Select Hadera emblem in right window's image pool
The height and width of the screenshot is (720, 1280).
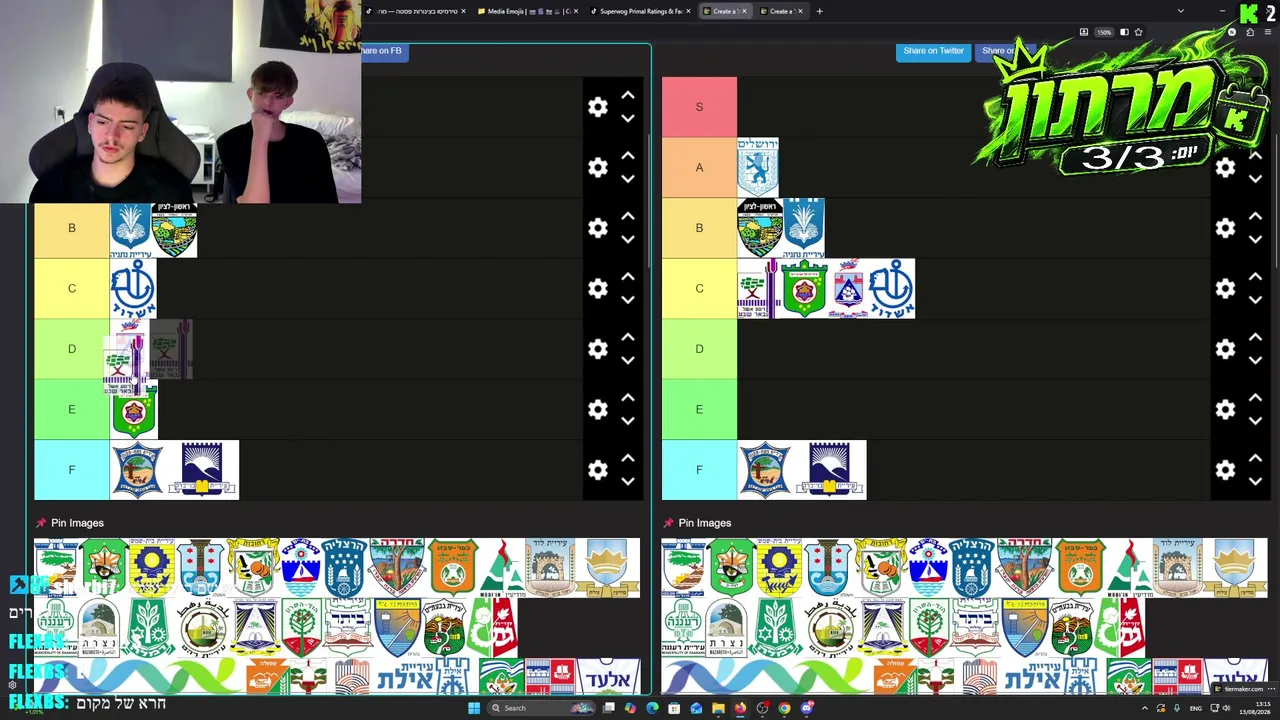1024,567
